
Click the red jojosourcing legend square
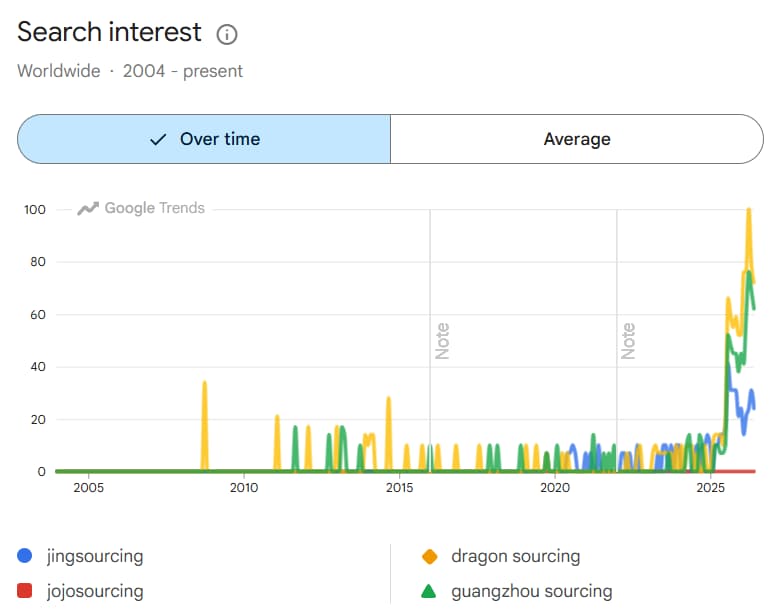tap(24, 590)
